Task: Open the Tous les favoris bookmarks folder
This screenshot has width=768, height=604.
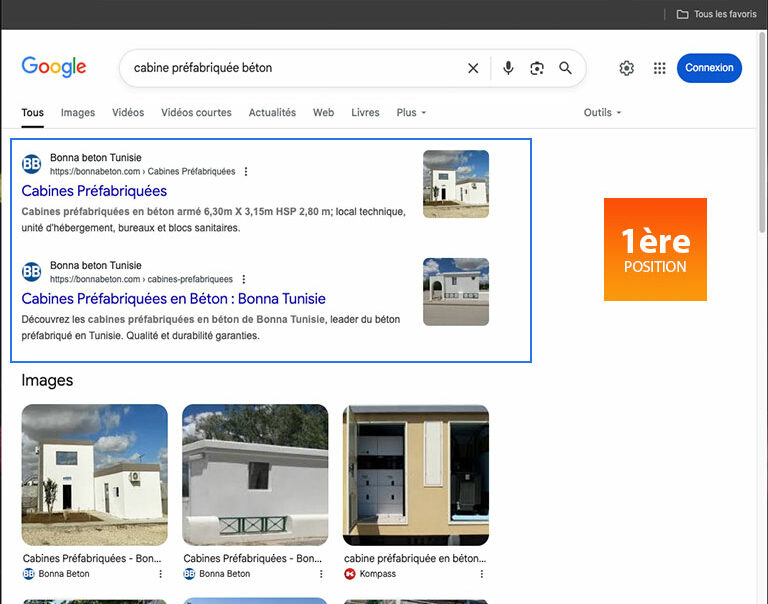Action: pyautogui.click(x=717, y=14)
